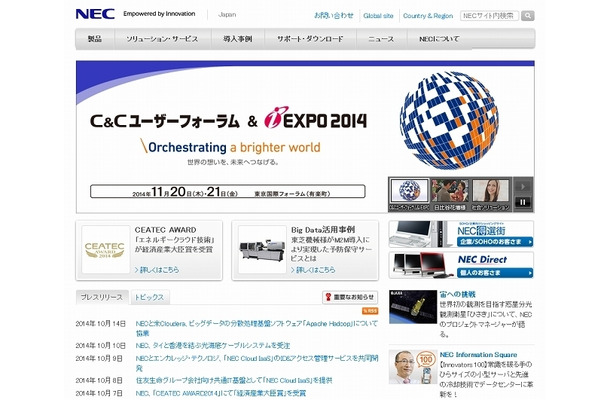
Task: Select the 社会ソリューション slide thumbnail
Action: coord(490,191)
